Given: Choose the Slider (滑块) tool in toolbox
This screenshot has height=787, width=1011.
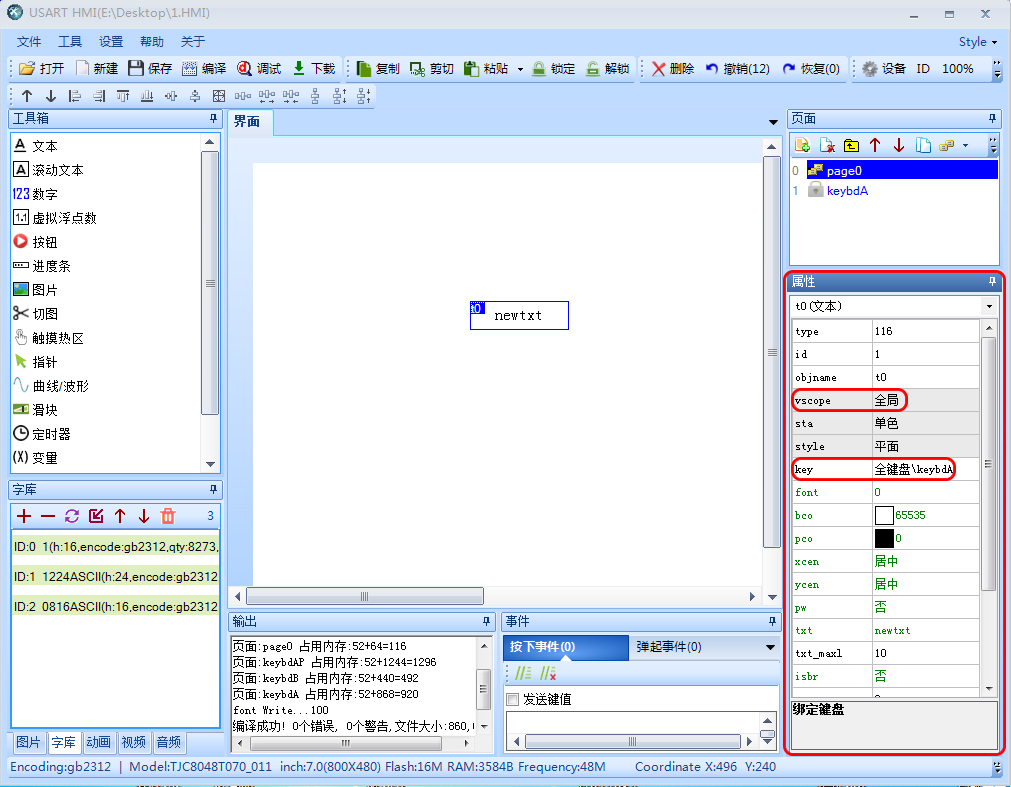Looking at the screenshot, I should click(21, 410).
